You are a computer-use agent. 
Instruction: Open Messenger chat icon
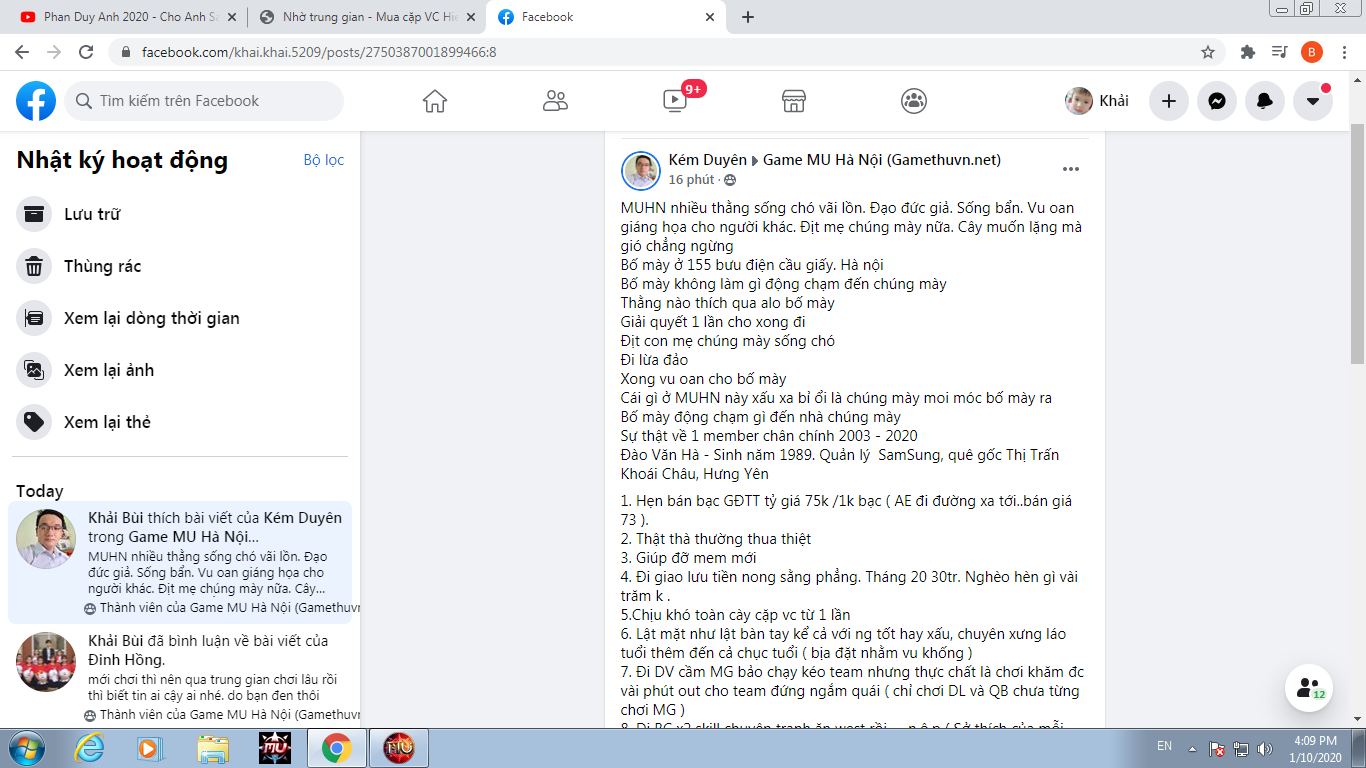tap(1216, 101)
